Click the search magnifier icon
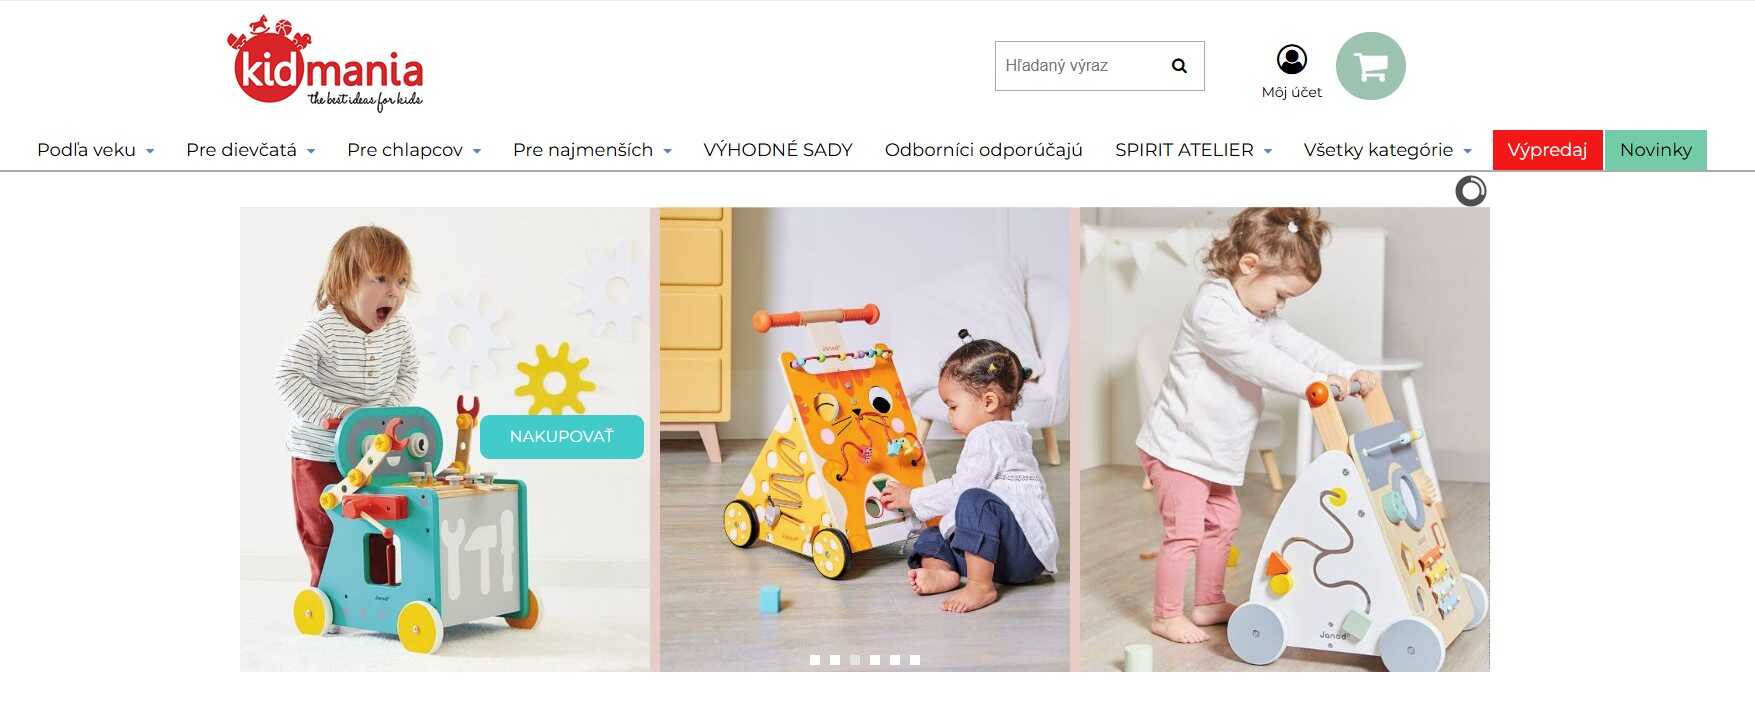Viewport: 1755px width, 702px height. pos(1179,66)
